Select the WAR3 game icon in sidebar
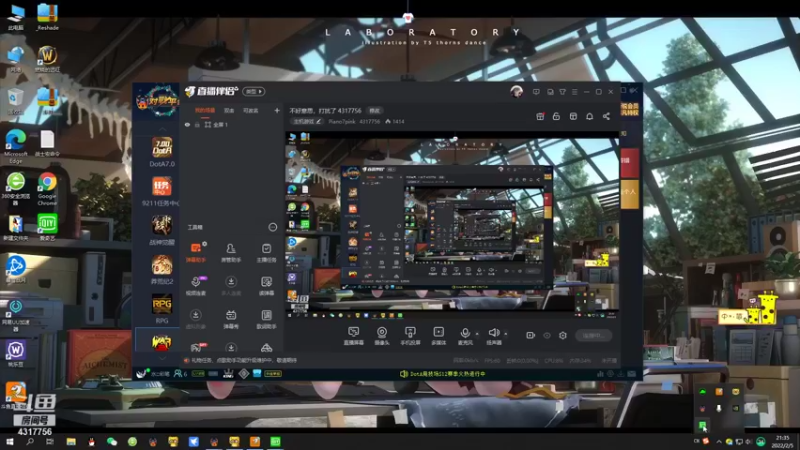800x450 pixels. click(161, 341)
